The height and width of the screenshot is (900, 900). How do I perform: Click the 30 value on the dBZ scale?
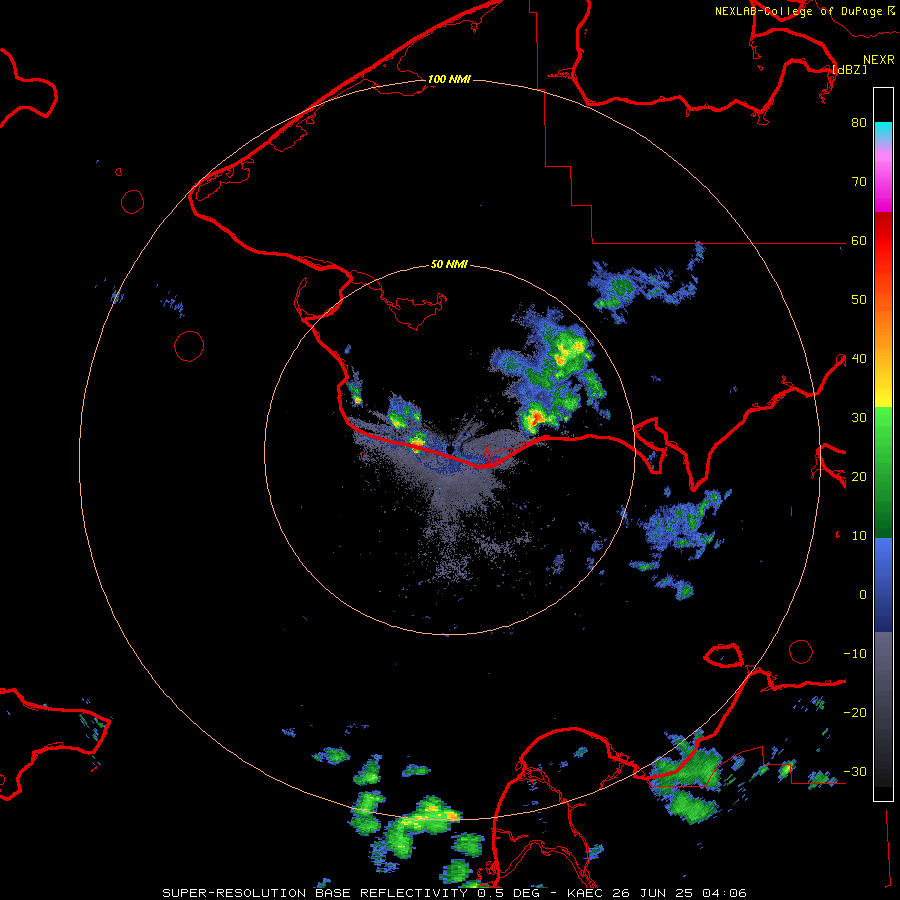click(859, 418)
